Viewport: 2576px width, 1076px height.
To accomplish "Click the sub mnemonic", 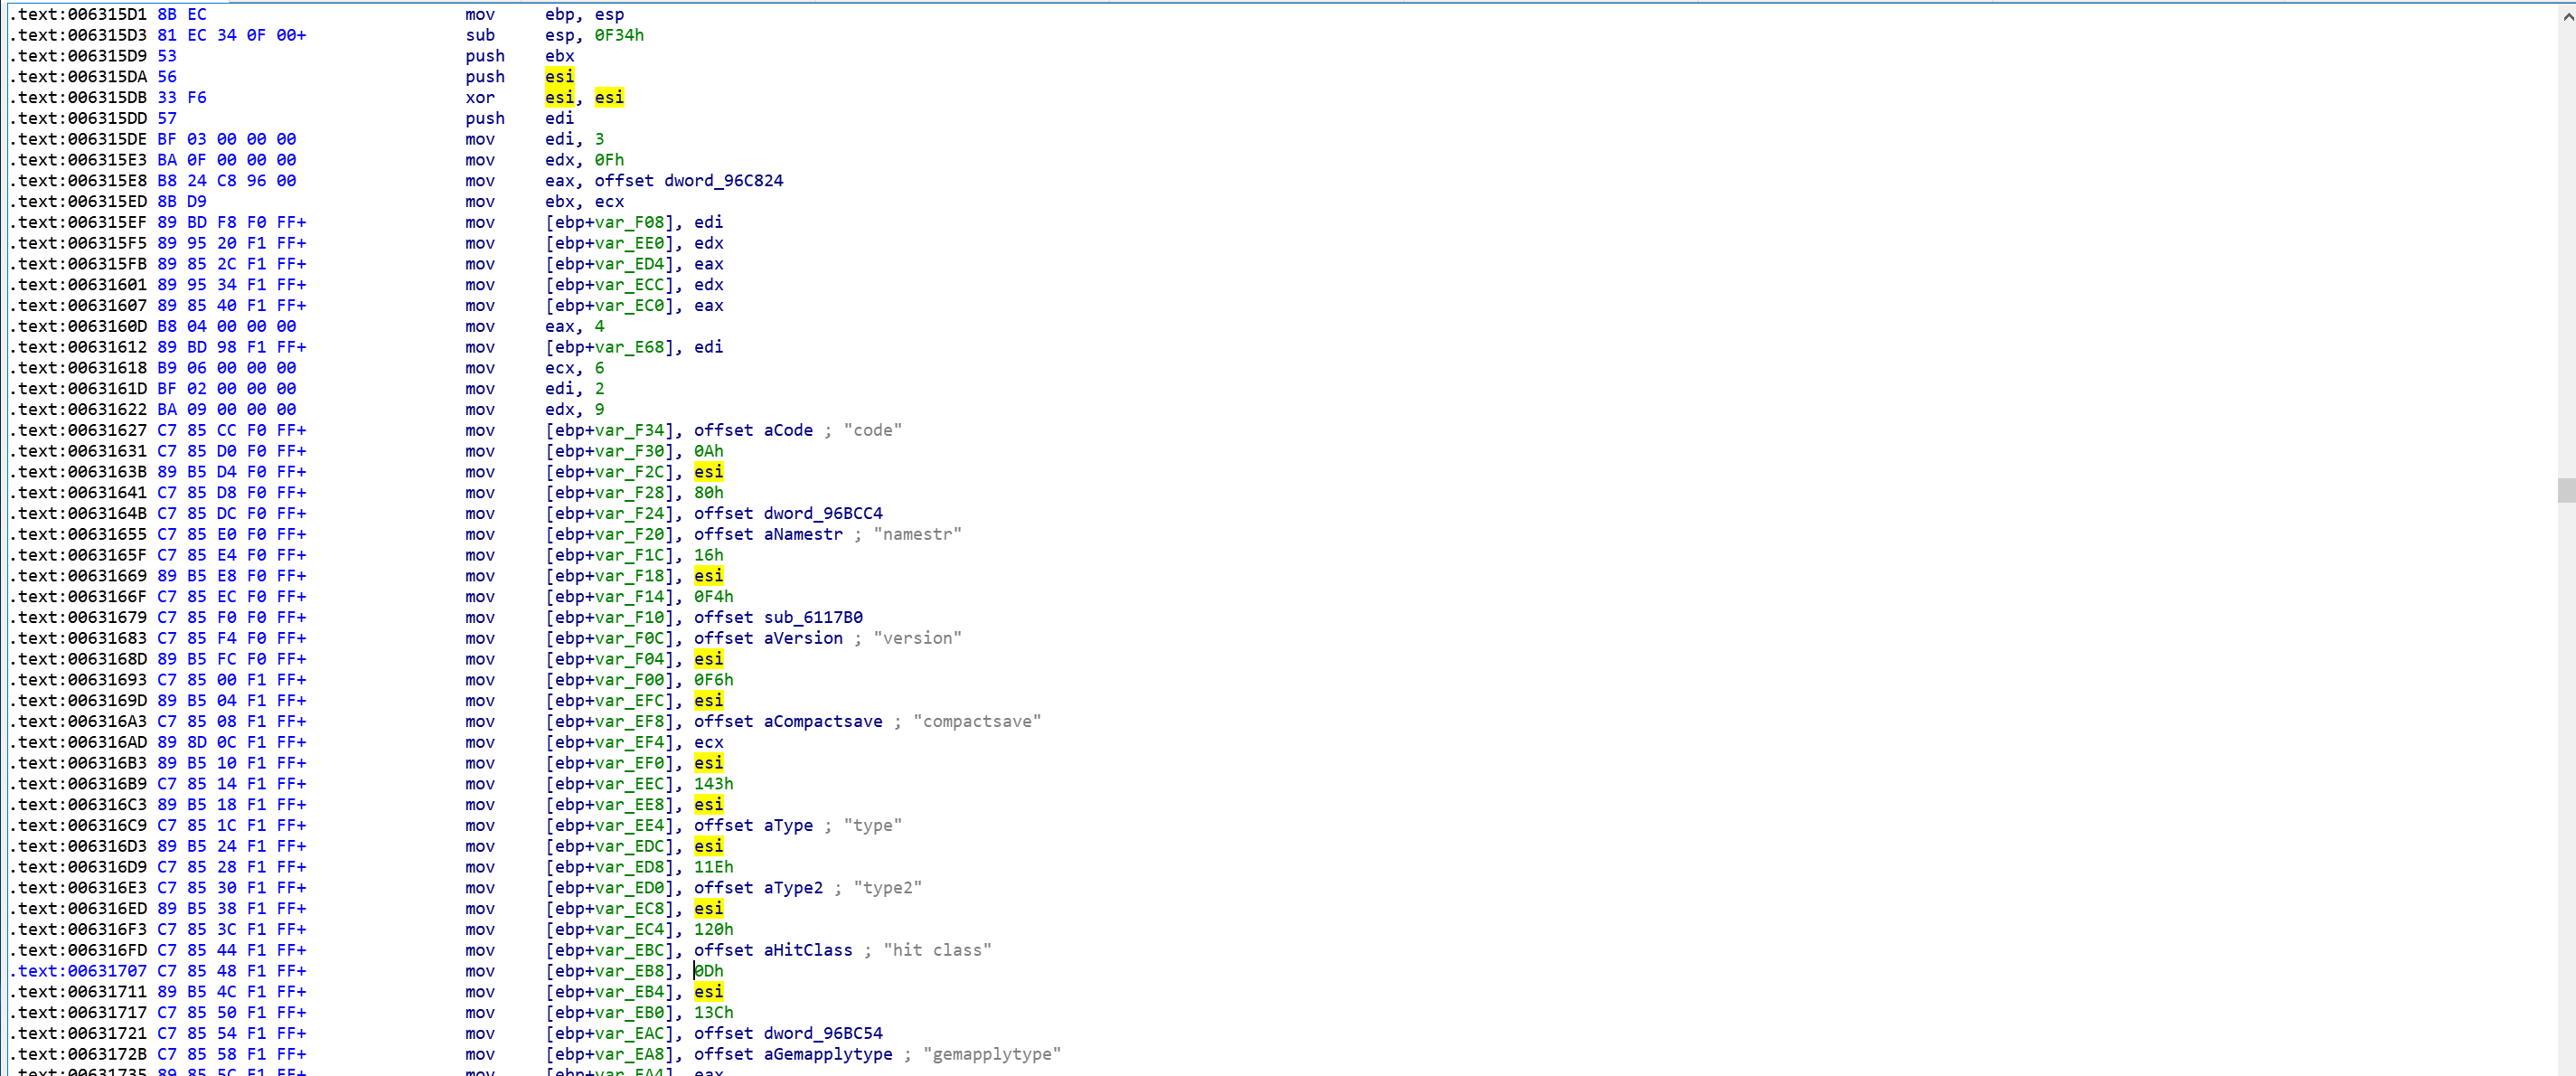I will 480,35.
